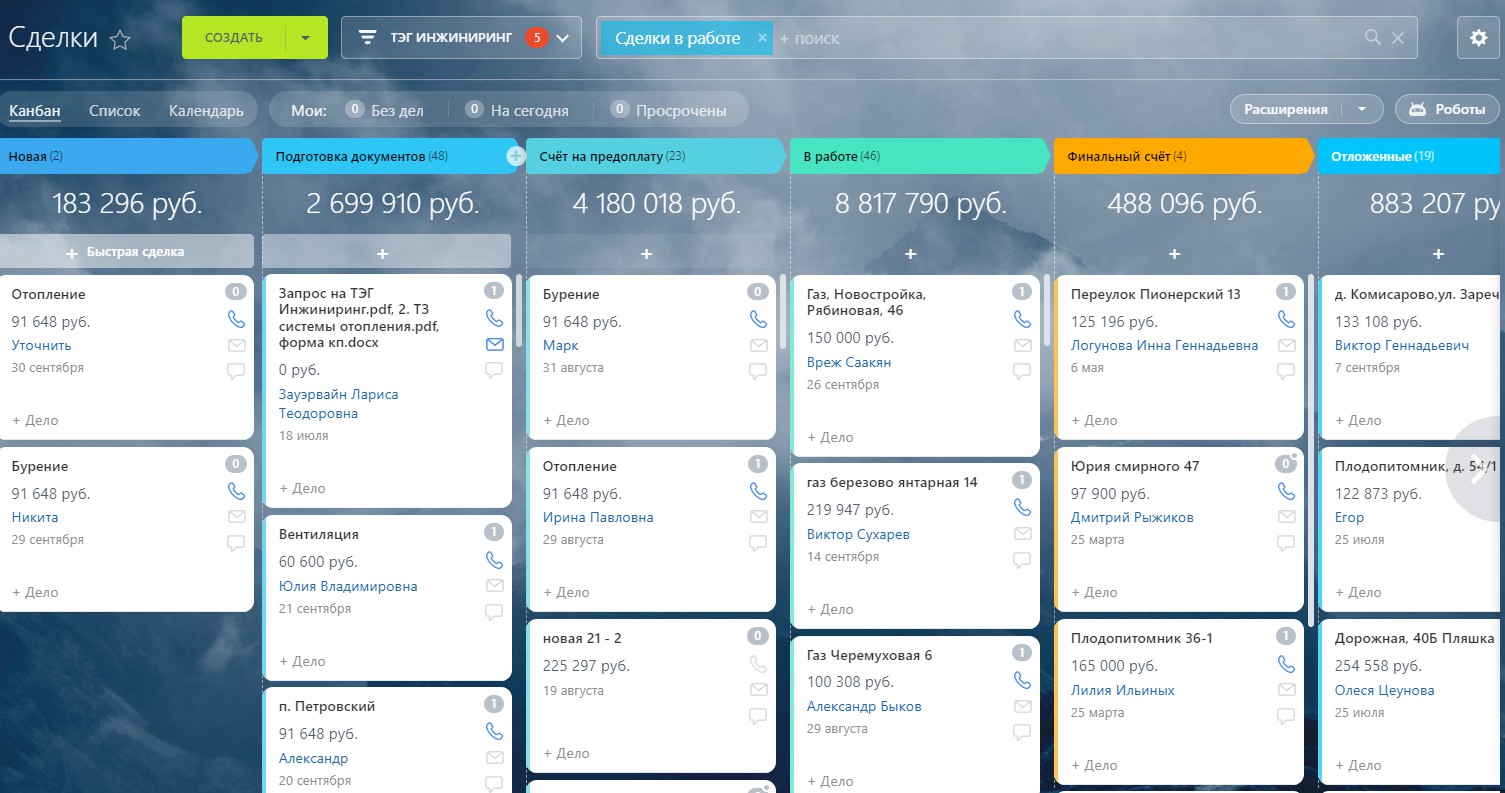Open chat icon on Вентиляция card
Viewport: 1505px width, 793px height.
tap(494, 612)
